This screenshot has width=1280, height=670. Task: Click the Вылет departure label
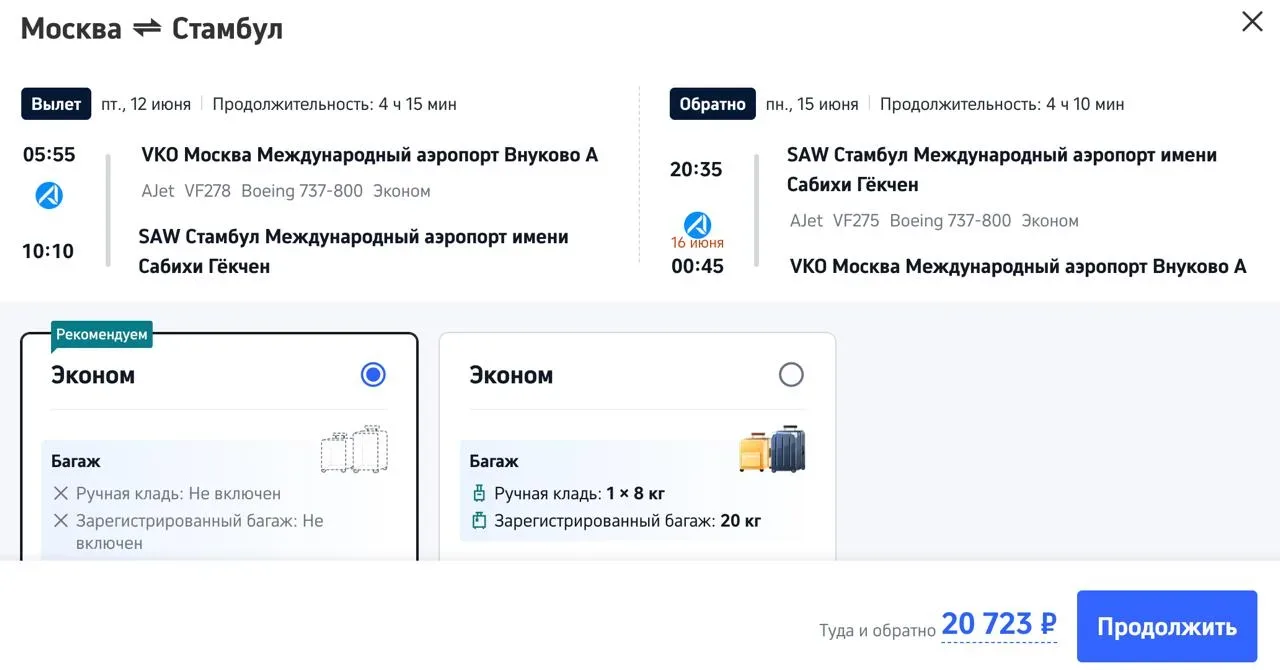[56, 104]
